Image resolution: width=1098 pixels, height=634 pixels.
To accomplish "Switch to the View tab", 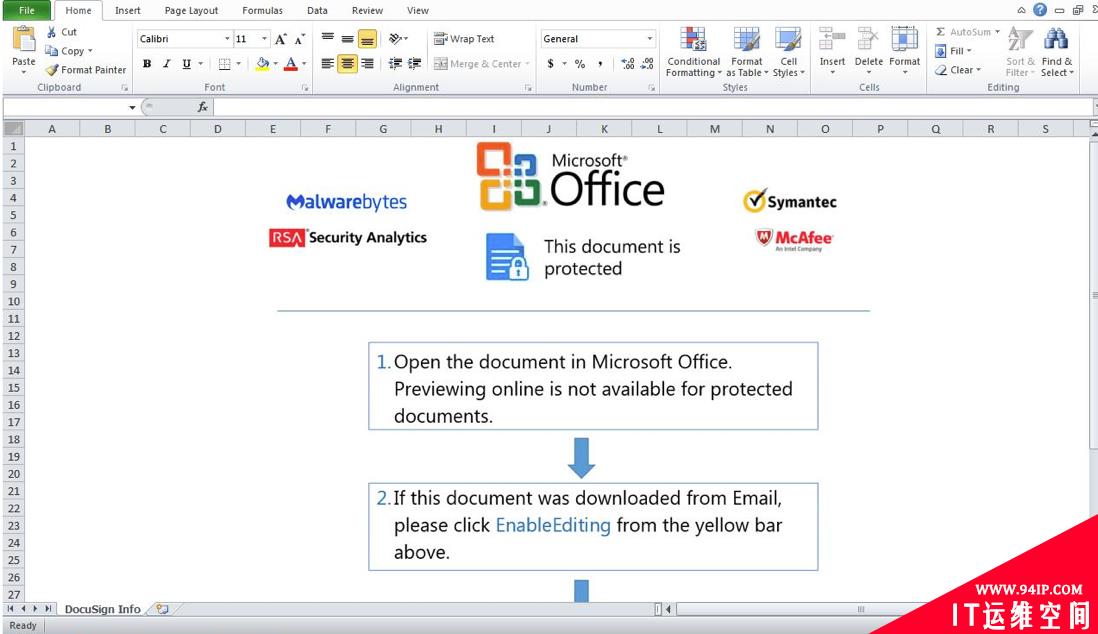I will pos(418,11).
